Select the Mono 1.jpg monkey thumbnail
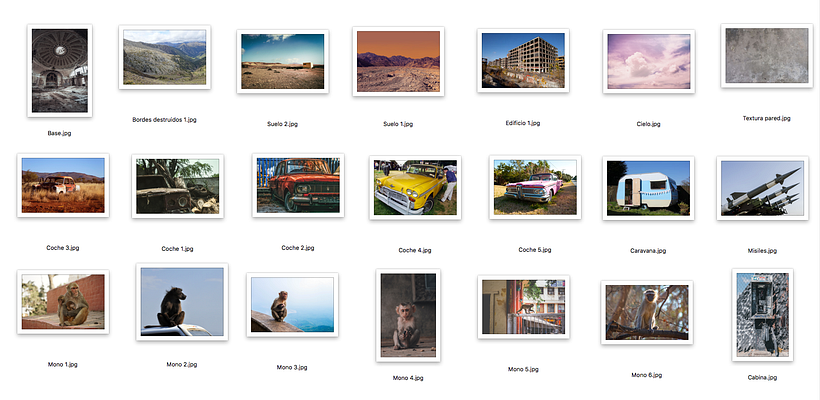 click(x=63, y=300)
